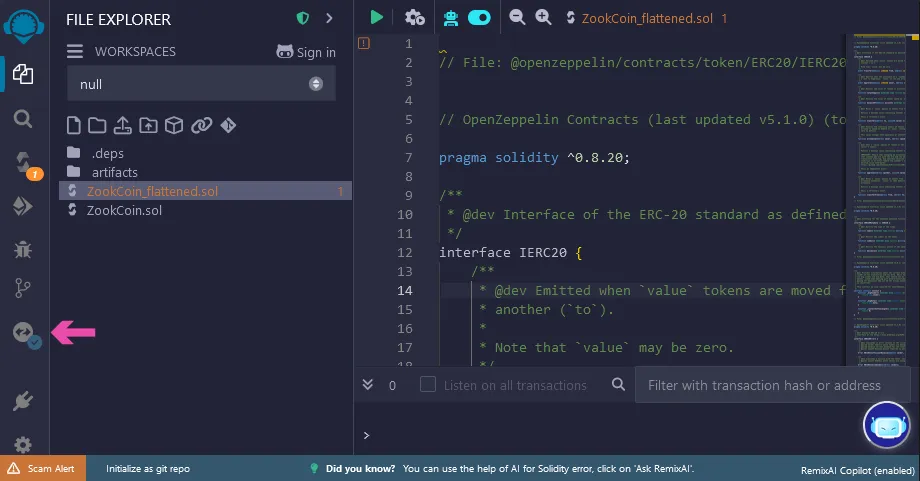The image size is (920, 481).
Task: Open the WORKSPACES hamburger menu
Action: click(x=75, y=52)
